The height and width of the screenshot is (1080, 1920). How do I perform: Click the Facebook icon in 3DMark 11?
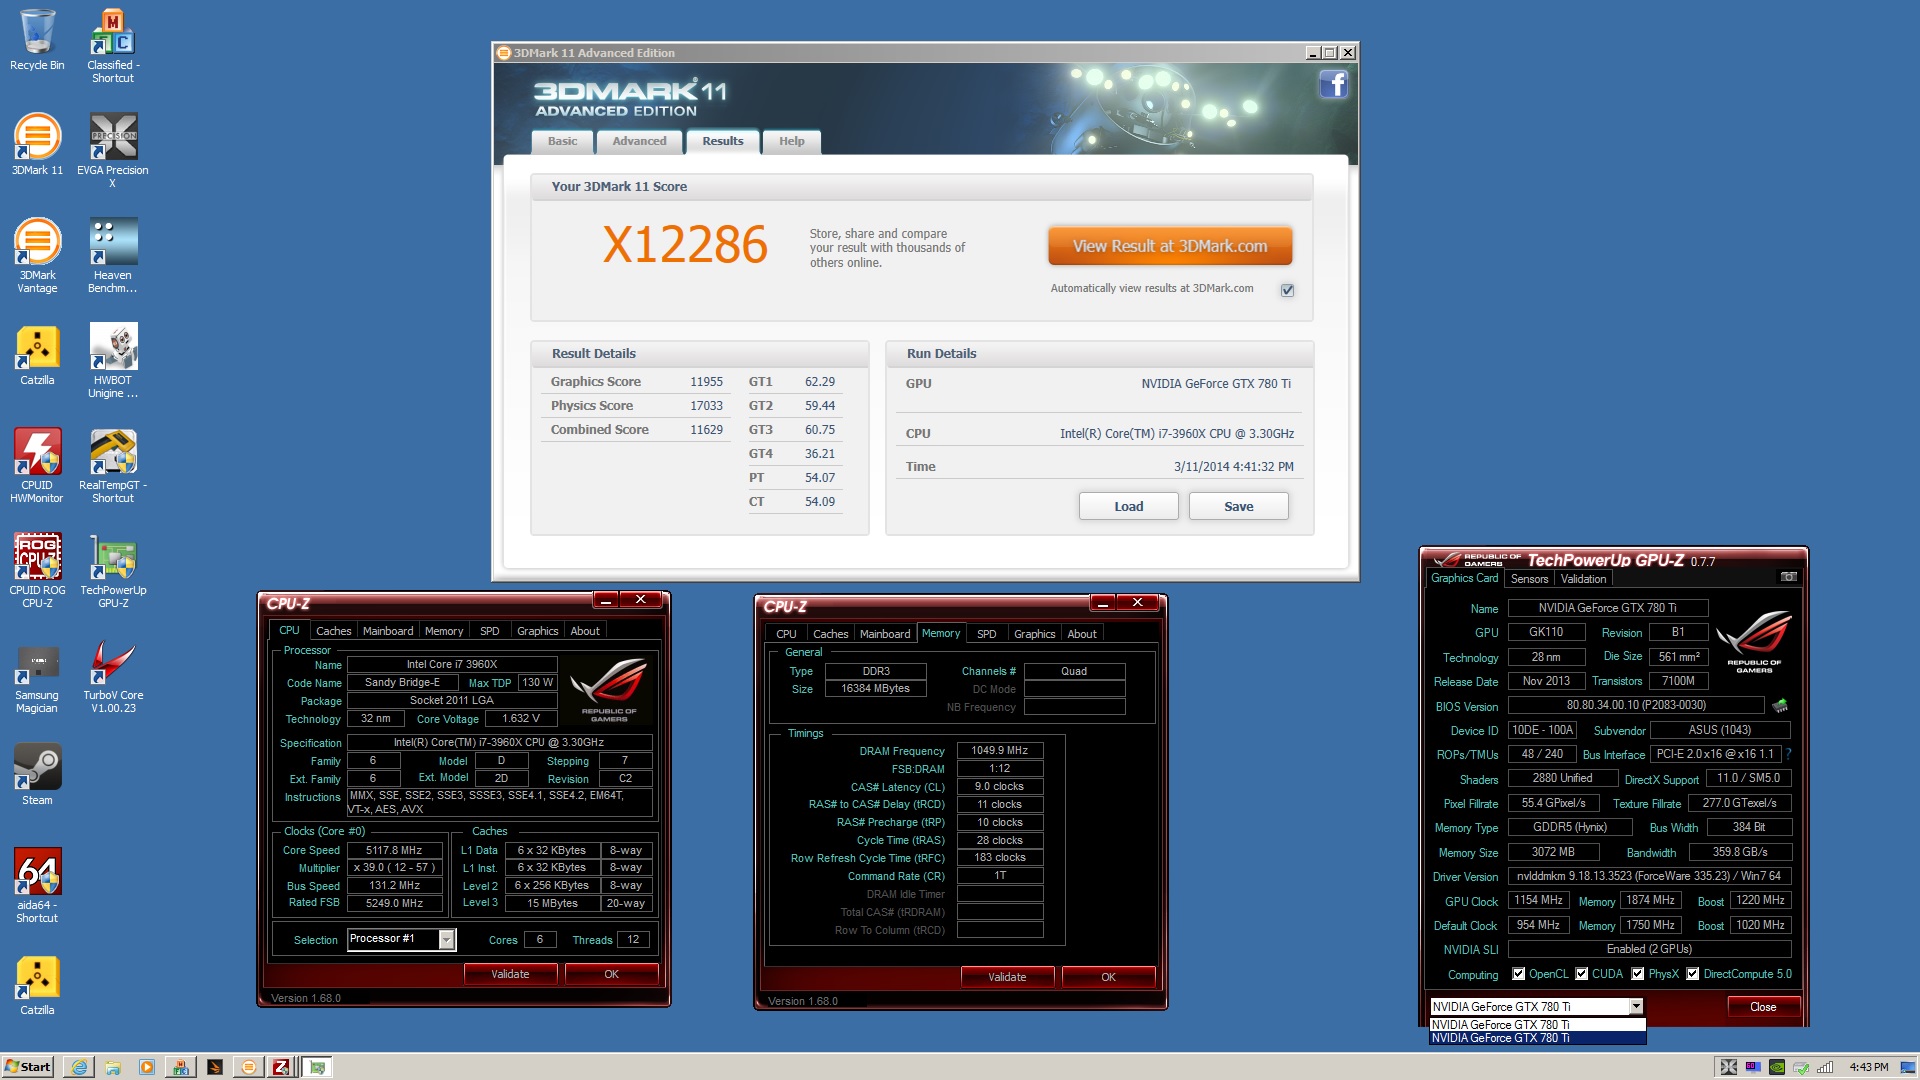[x=1334, y=85]
